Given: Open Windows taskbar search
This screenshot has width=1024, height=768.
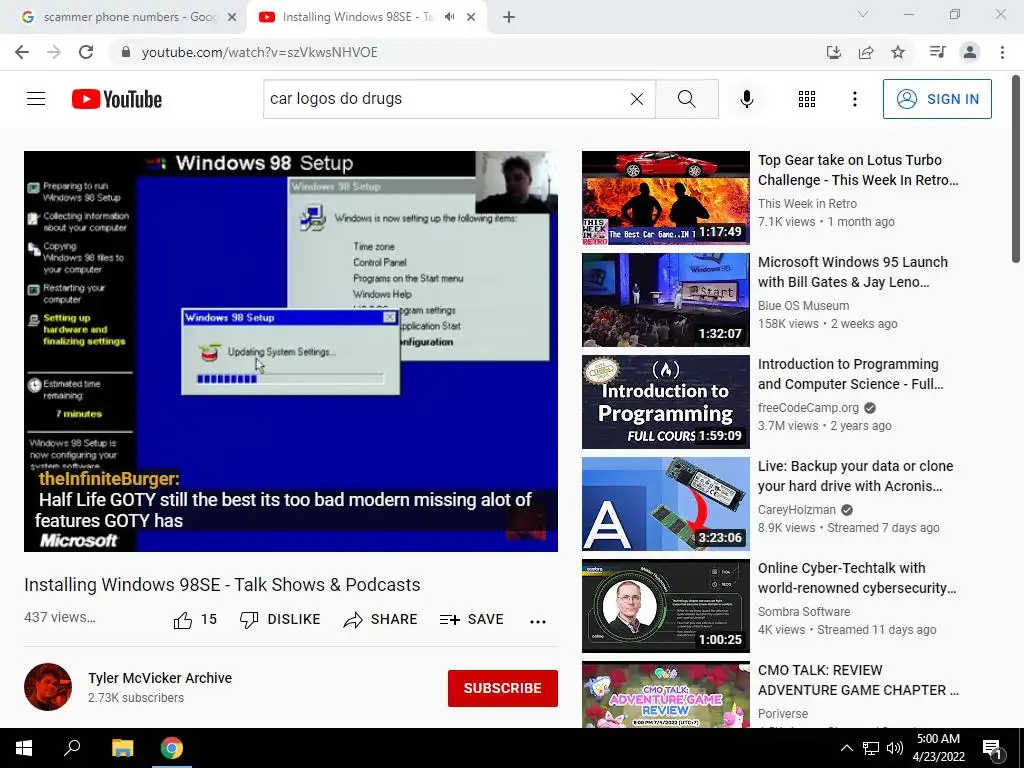Looking at the screenshot, I should coord(72,748).
